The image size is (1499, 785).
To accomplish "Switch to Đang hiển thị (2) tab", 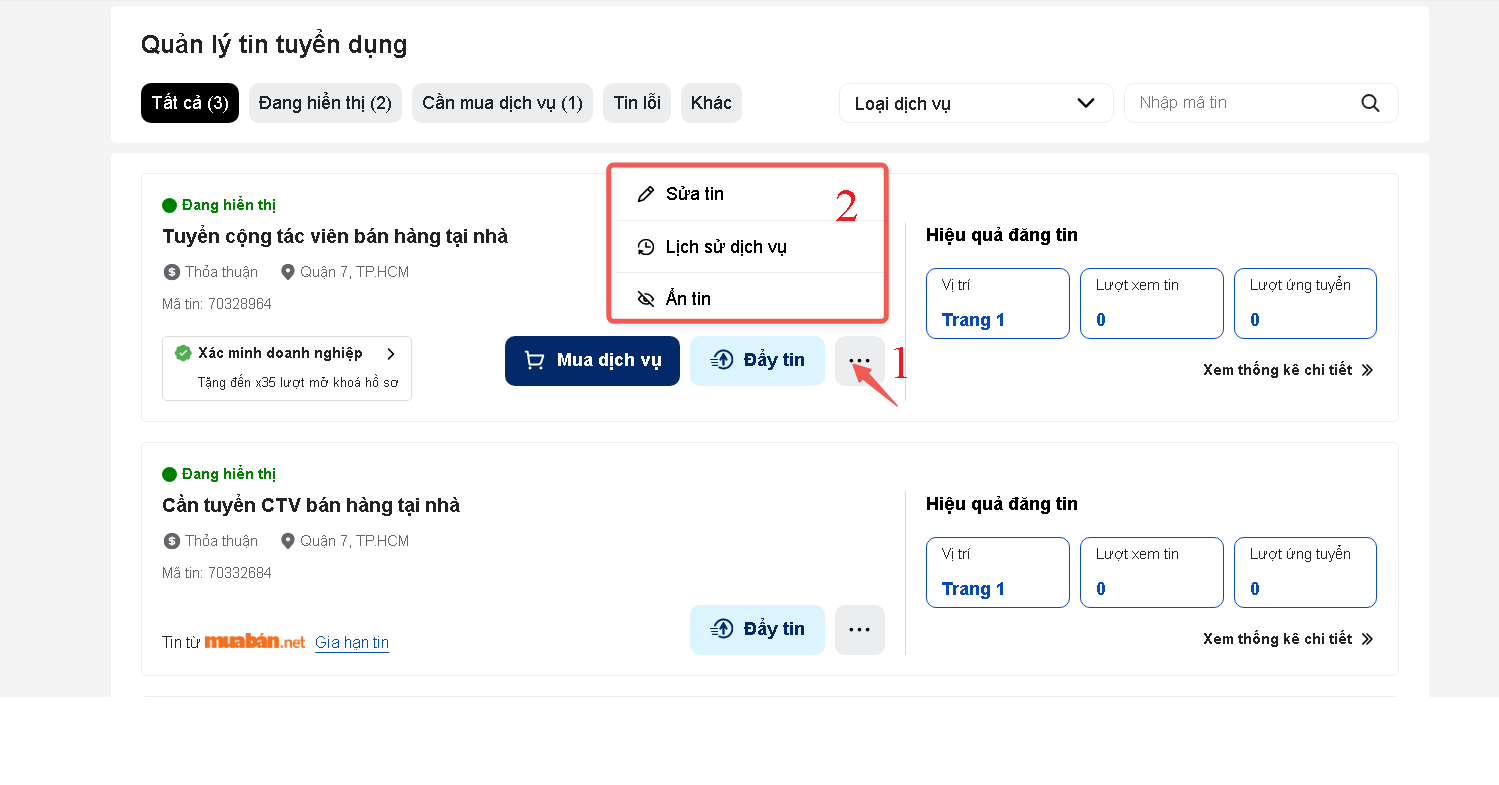I will pyautogui.click(x=325, y=103).
